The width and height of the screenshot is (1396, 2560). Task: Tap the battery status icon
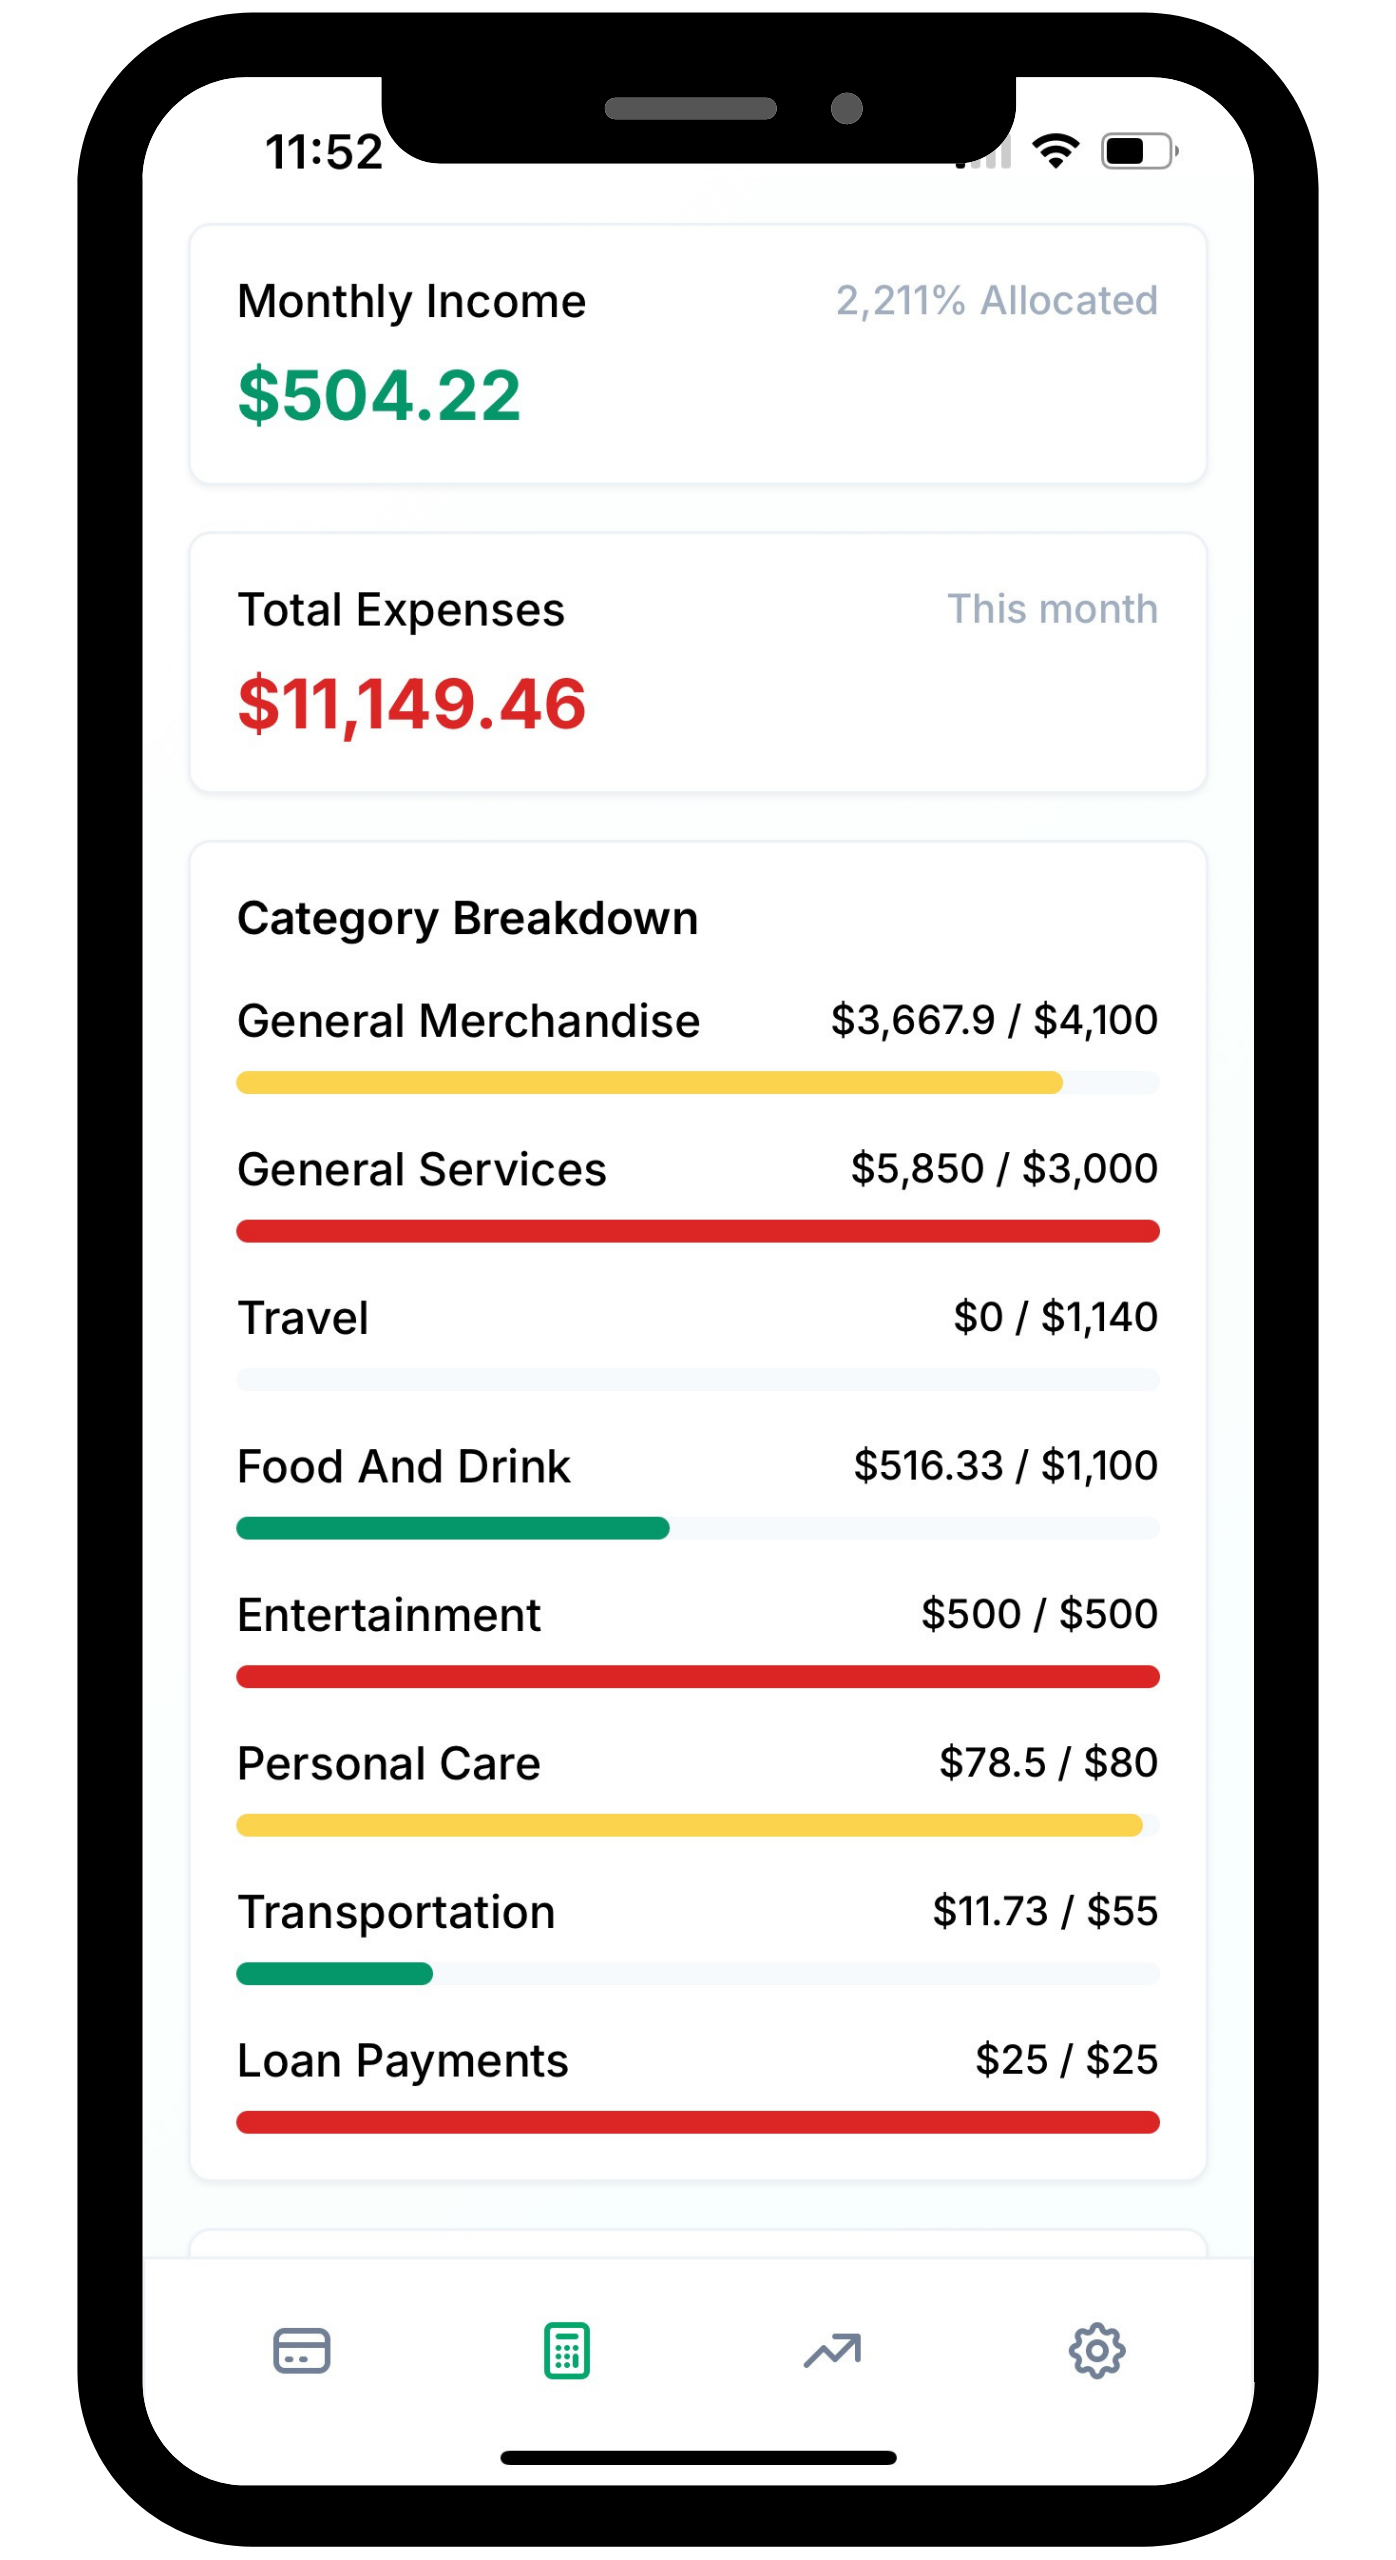tap(1138, 152)
